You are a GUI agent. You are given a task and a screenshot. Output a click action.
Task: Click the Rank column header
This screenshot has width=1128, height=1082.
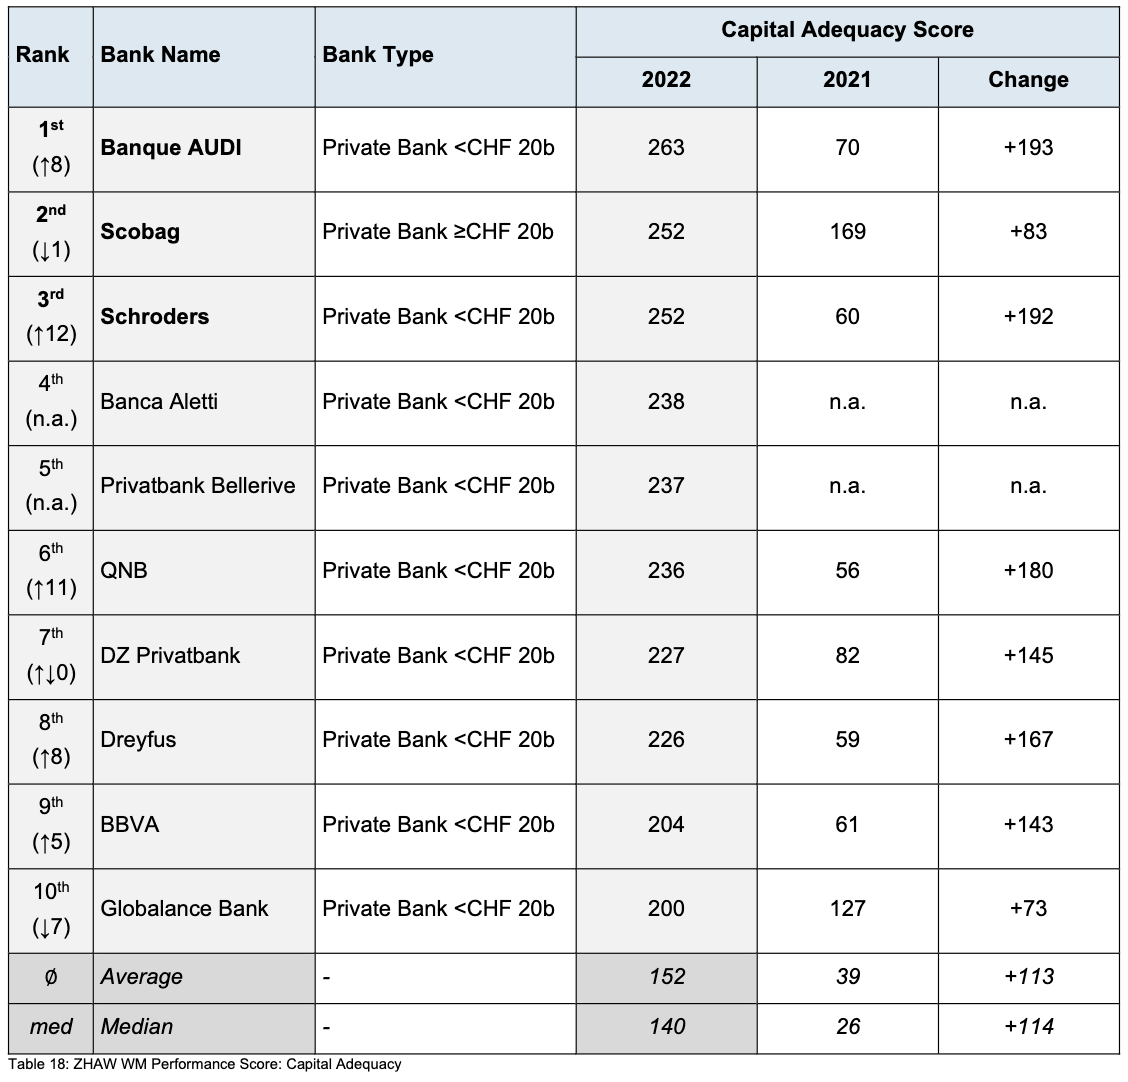(43, 55)
